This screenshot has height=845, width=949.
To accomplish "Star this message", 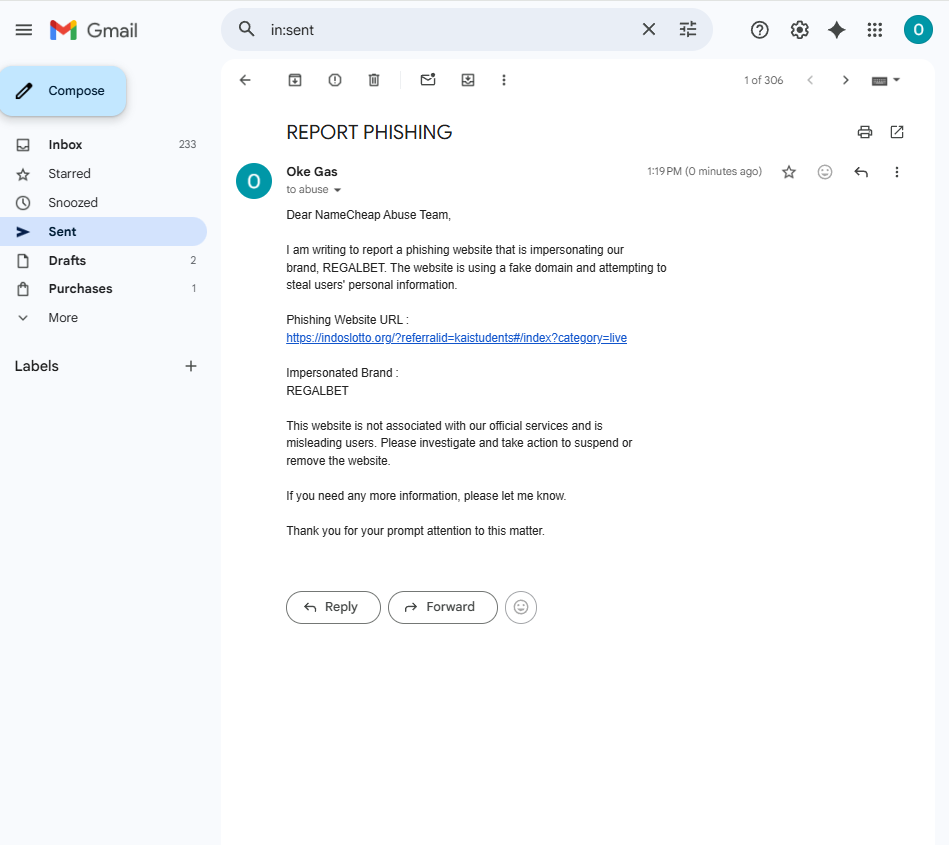I will click(x=789, y=172).
